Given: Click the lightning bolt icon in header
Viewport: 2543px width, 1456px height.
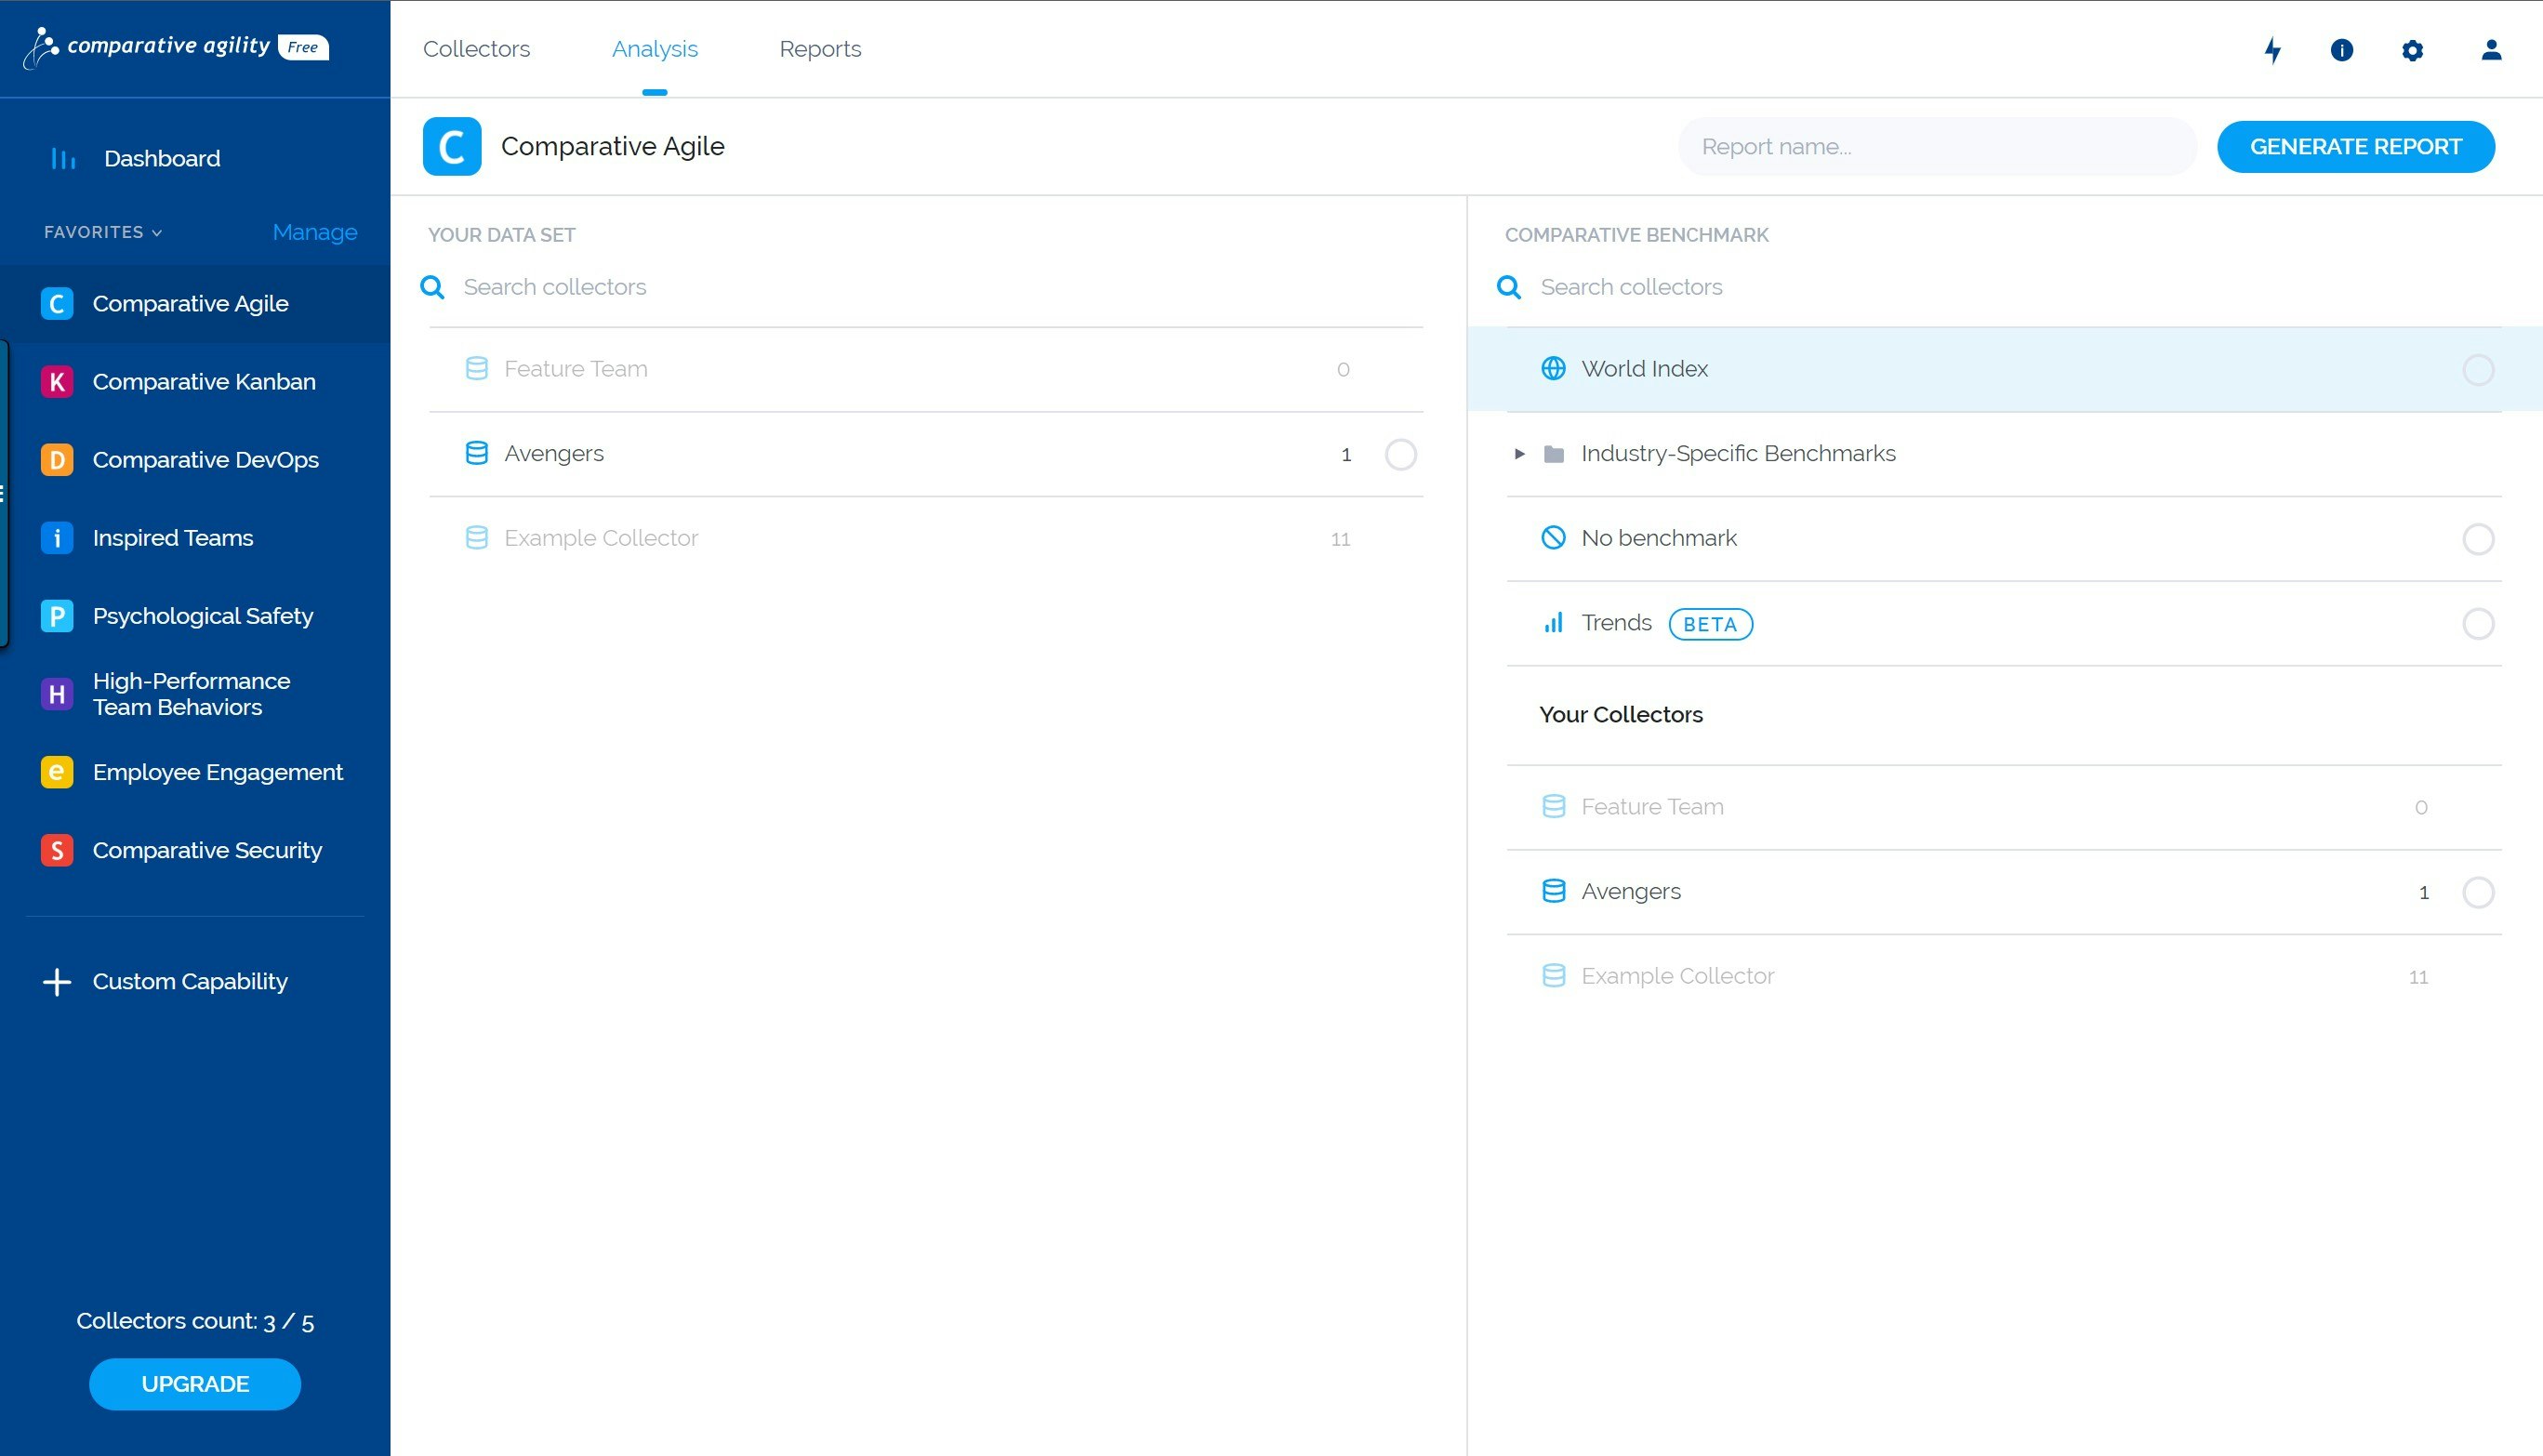Looking at the screenshot, I should coord(2272,50).
